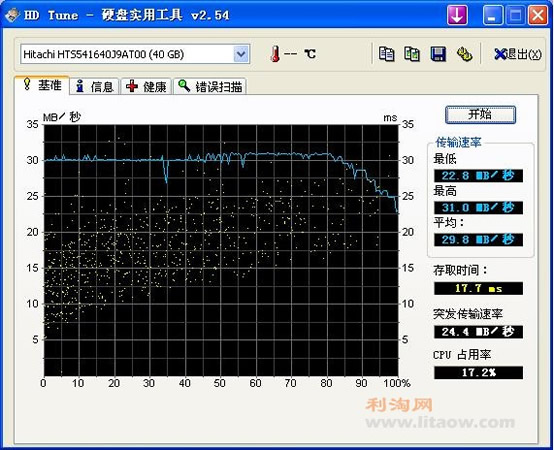The image size is (554, 450).
Task: Open the 信息 info tab
Action: click(94, 87)
